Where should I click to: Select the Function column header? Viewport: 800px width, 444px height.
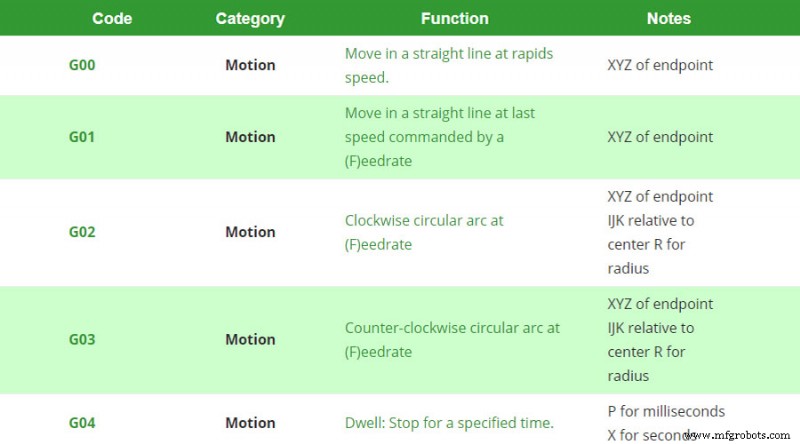click(455, 18)
